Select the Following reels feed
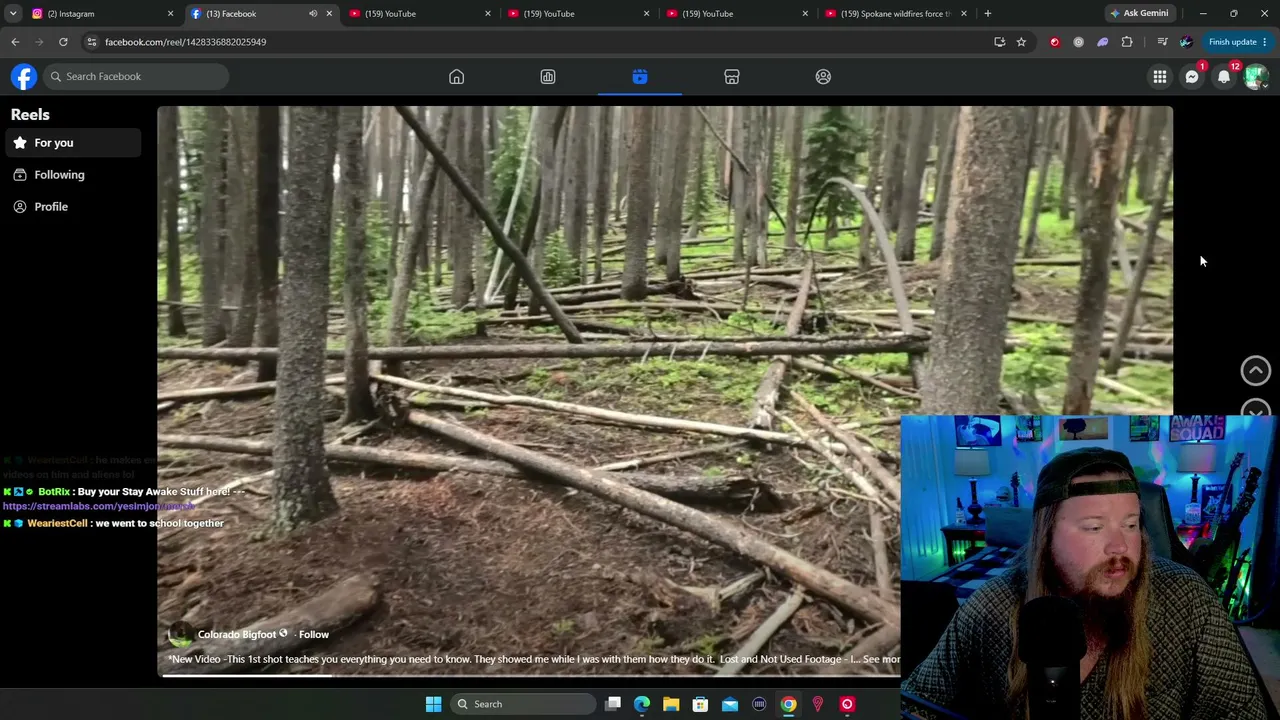The height and width of the screenshot is (720, 1280). coord(72,175)
